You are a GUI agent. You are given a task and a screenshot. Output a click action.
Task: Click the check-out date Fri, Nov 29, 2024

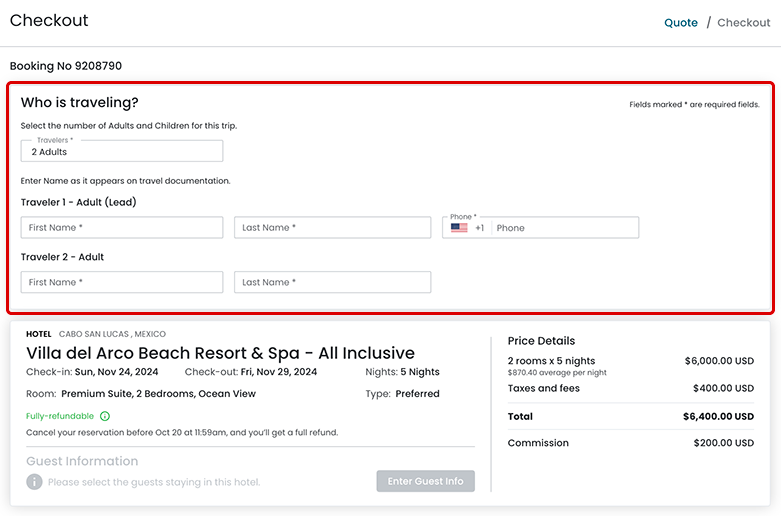tap(278, 372)
